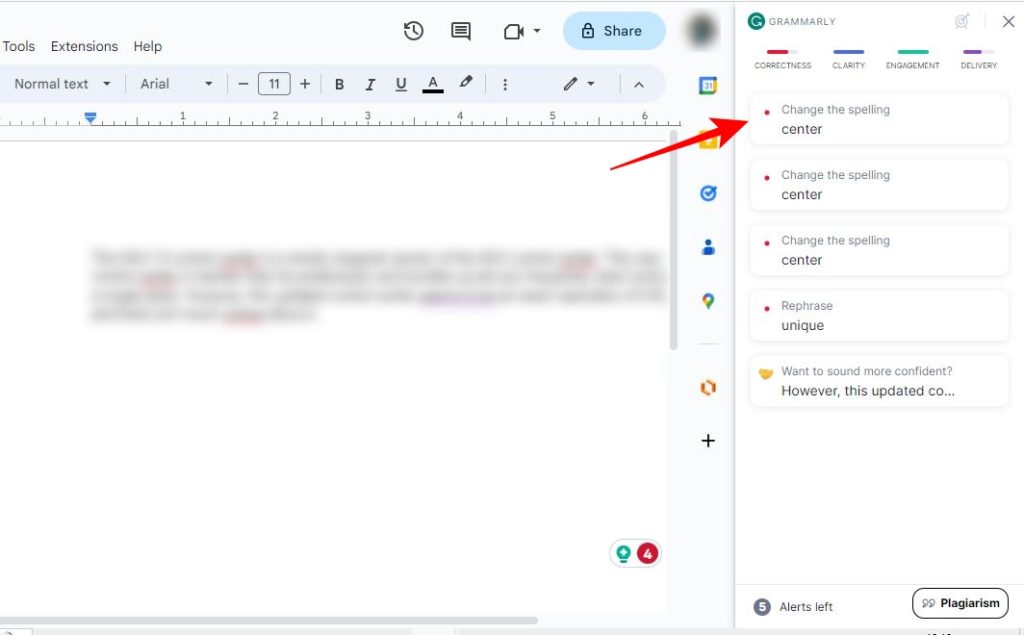This screenshot has width=1024, height=635.
Task: Open Google Keep in side panel
Action: coord(708,140)
